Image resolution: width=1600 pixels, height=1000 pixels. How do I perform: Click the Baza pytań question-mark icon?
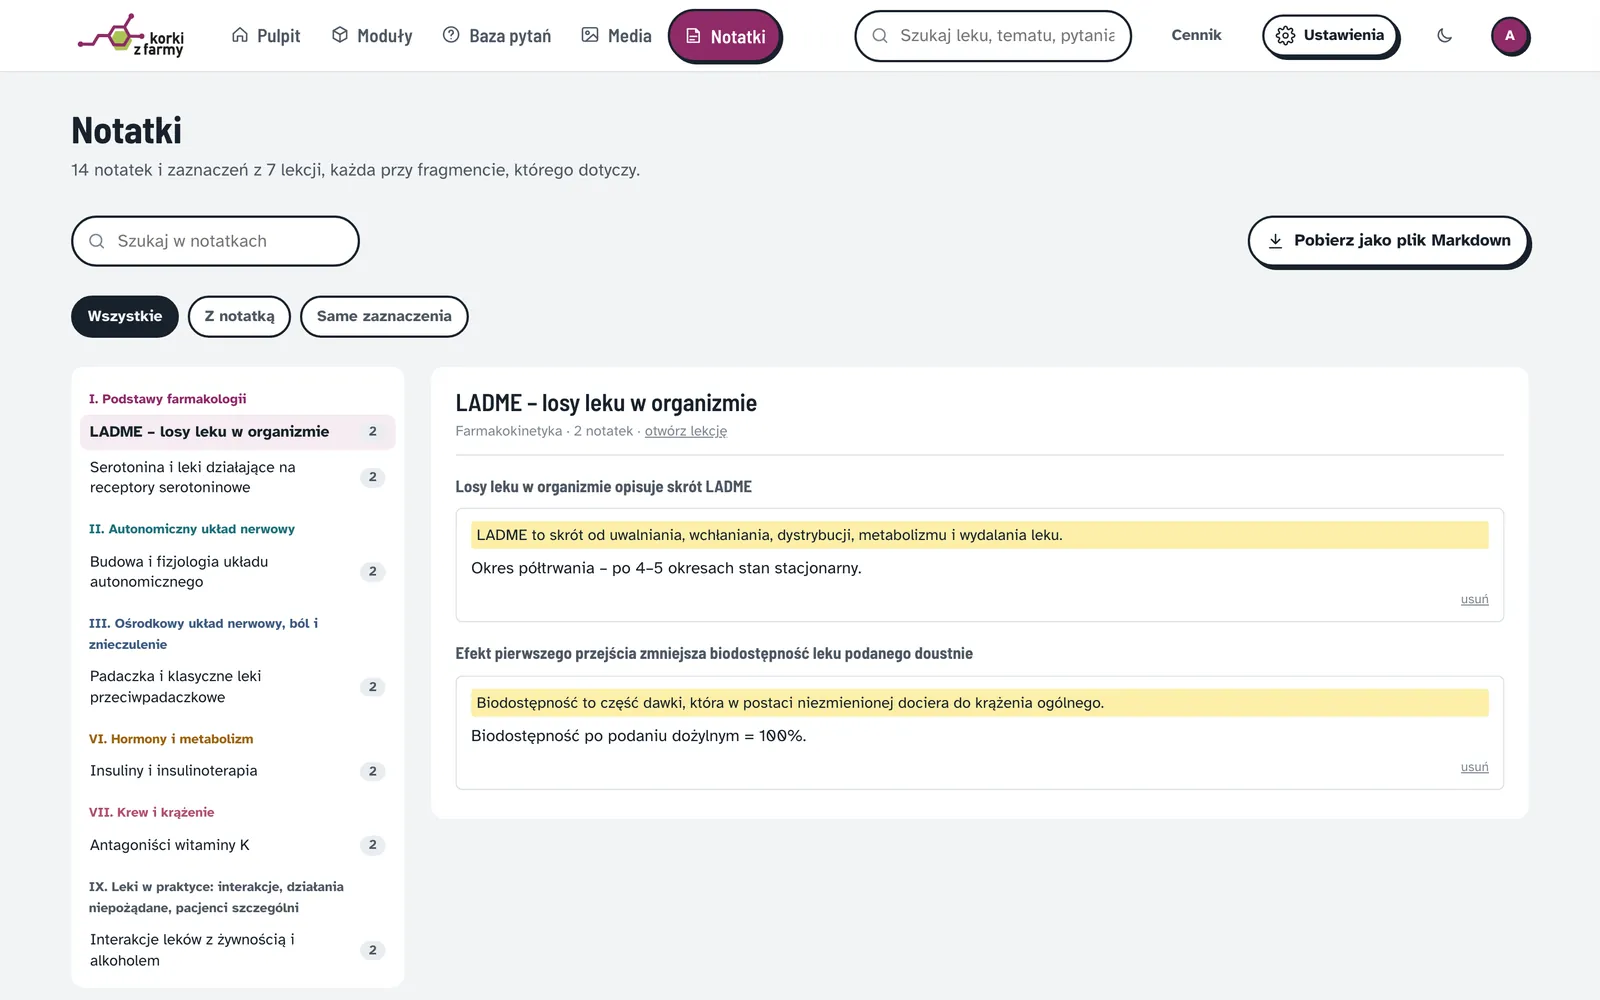click(x=451, y=35)
